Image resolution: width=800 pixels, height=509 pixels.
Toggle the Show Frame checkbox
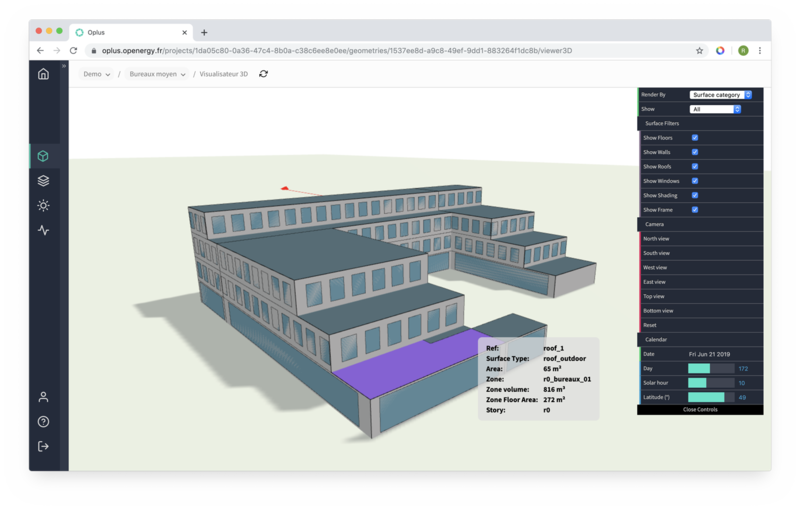[x=695, y=210]
